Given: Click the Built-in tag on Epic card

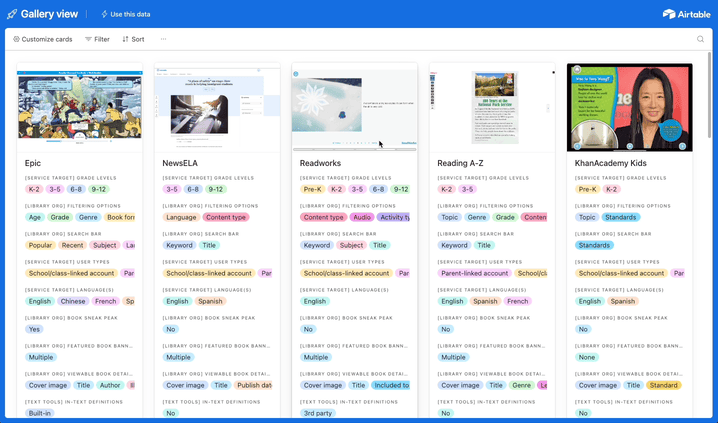Looking at the screenshot, I should [x=40, y=413].
